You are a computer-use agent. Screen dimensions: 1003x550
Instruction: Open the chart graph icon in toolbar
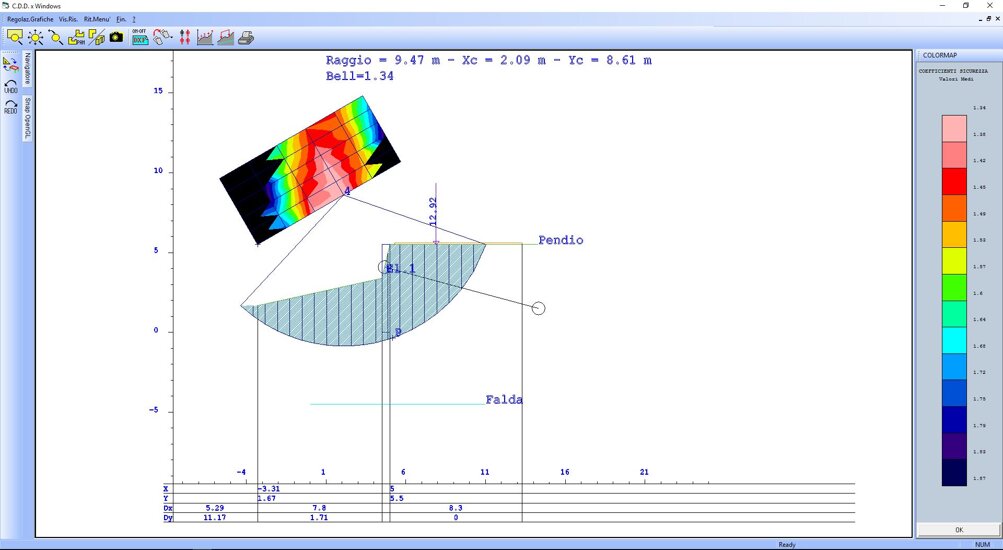(205, 37)
